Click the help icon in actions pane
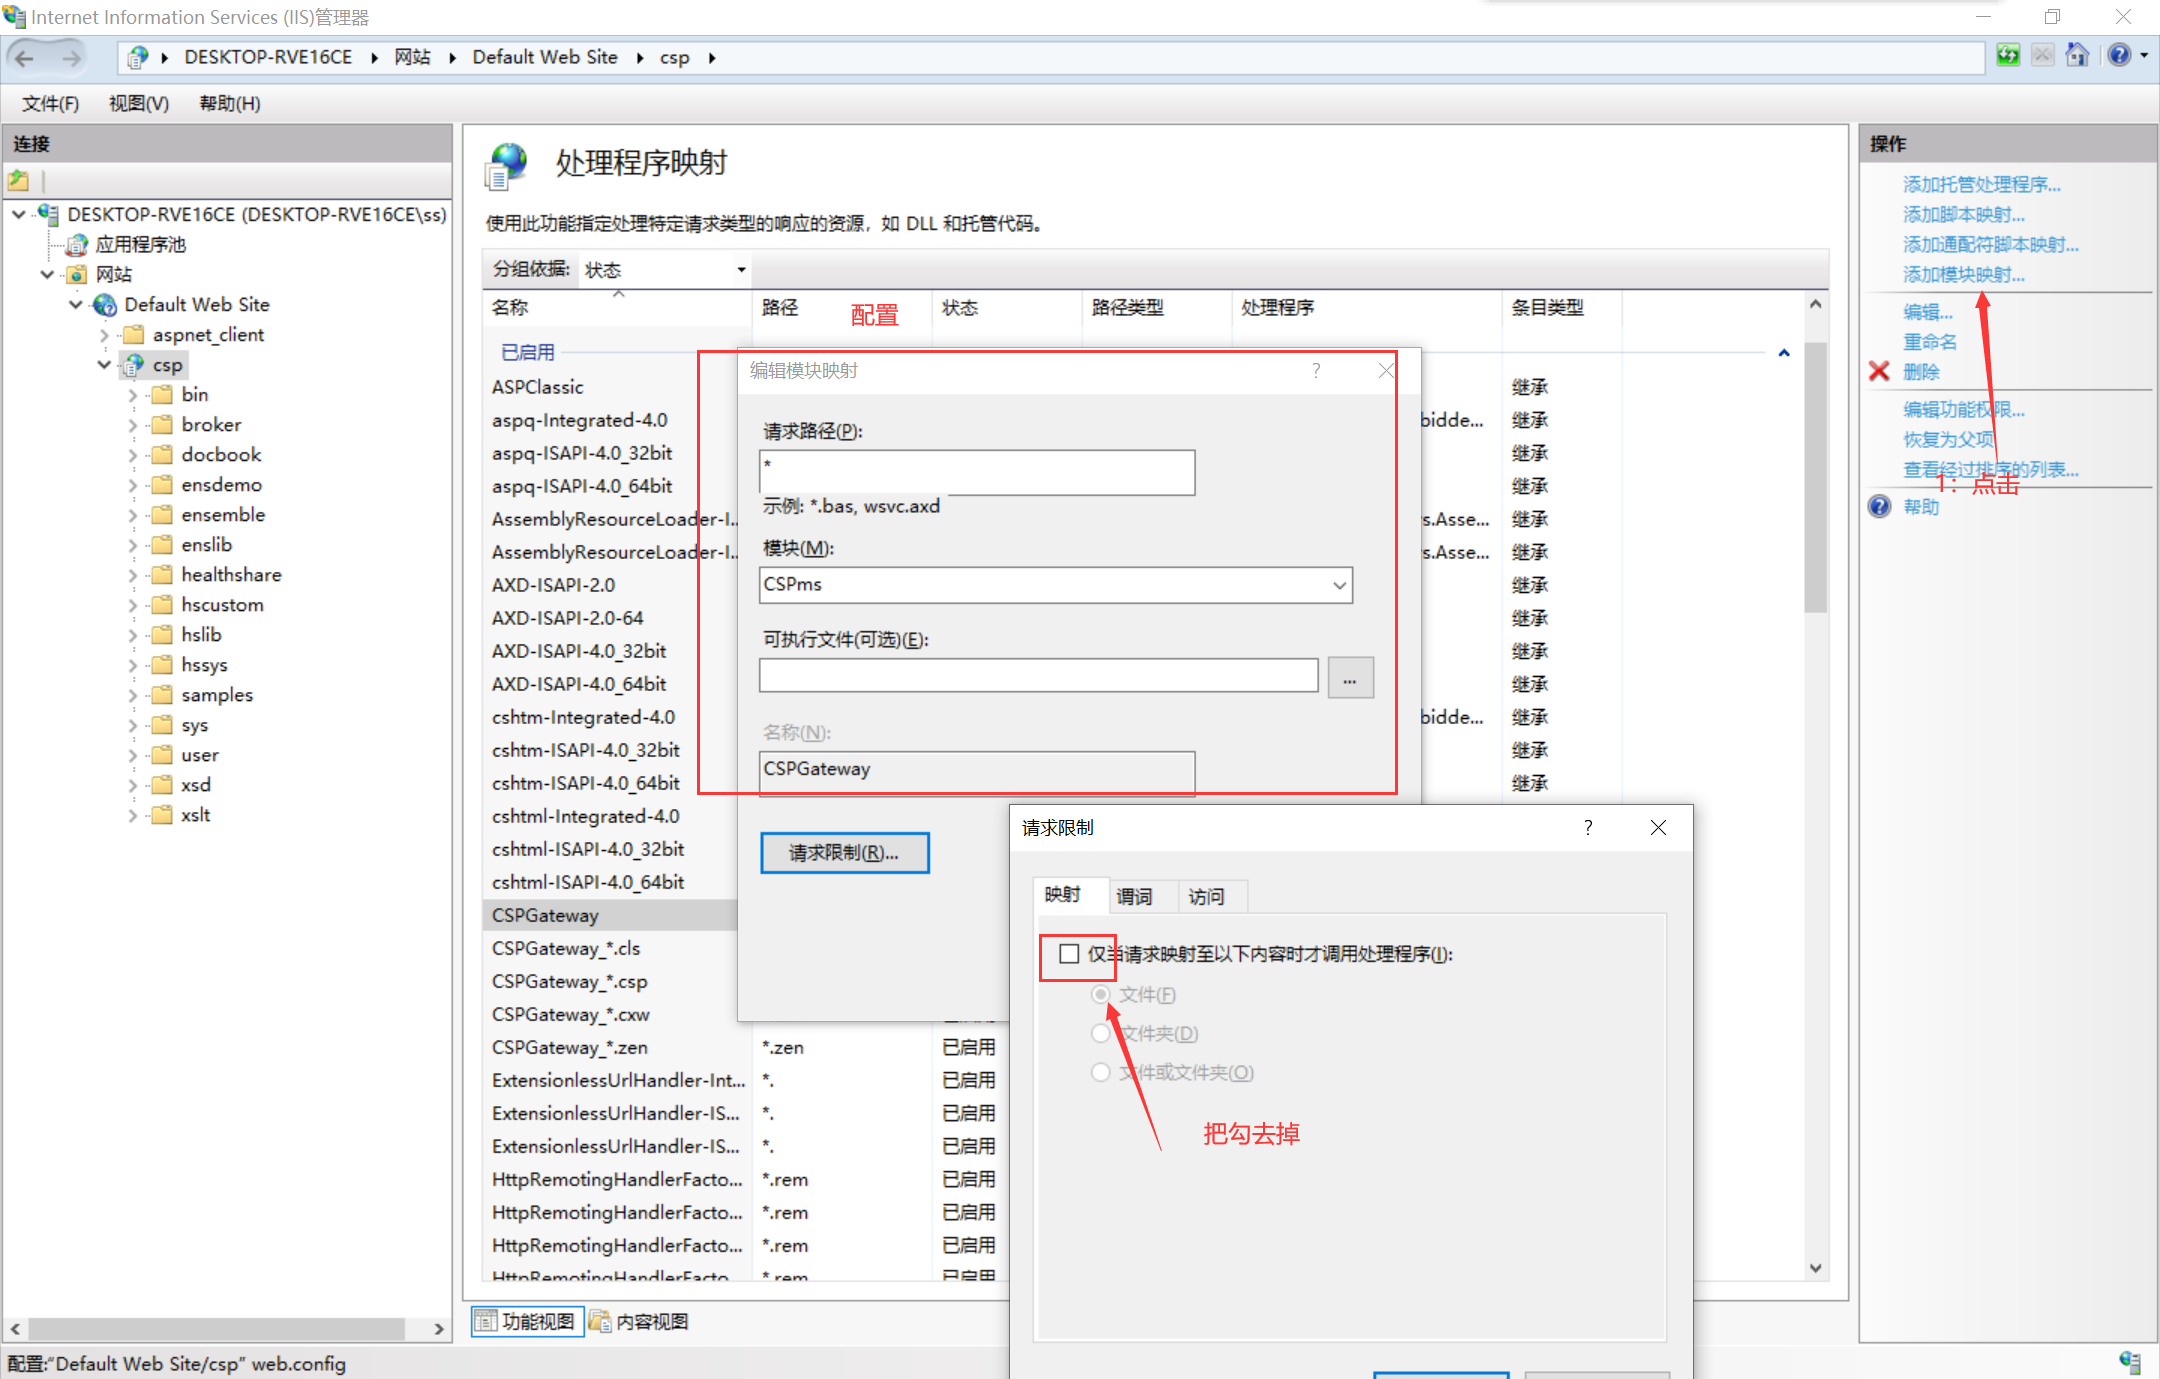Viewport: 2160px width, 1379px height. [x=1880, y=506]
